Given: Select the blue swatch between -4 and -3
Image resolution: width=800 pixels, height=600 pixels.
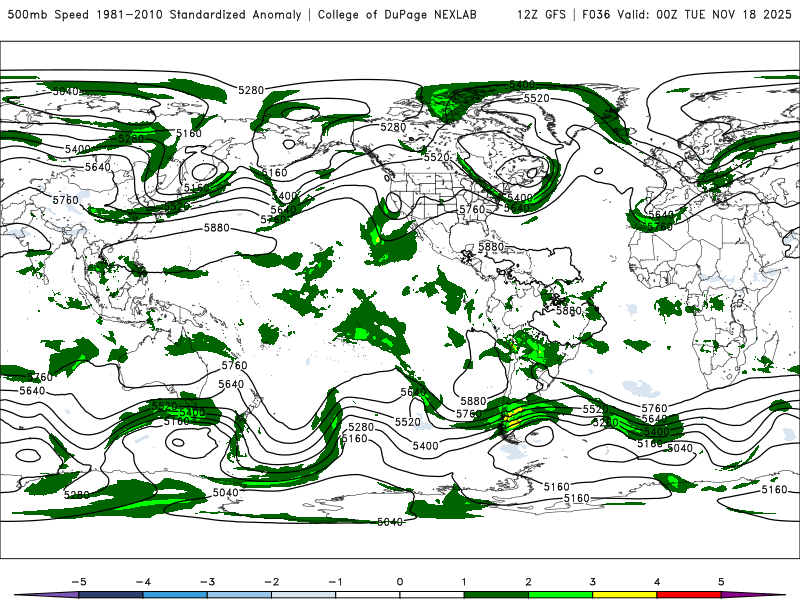Looking at the screenshot, I should [175, 595].
